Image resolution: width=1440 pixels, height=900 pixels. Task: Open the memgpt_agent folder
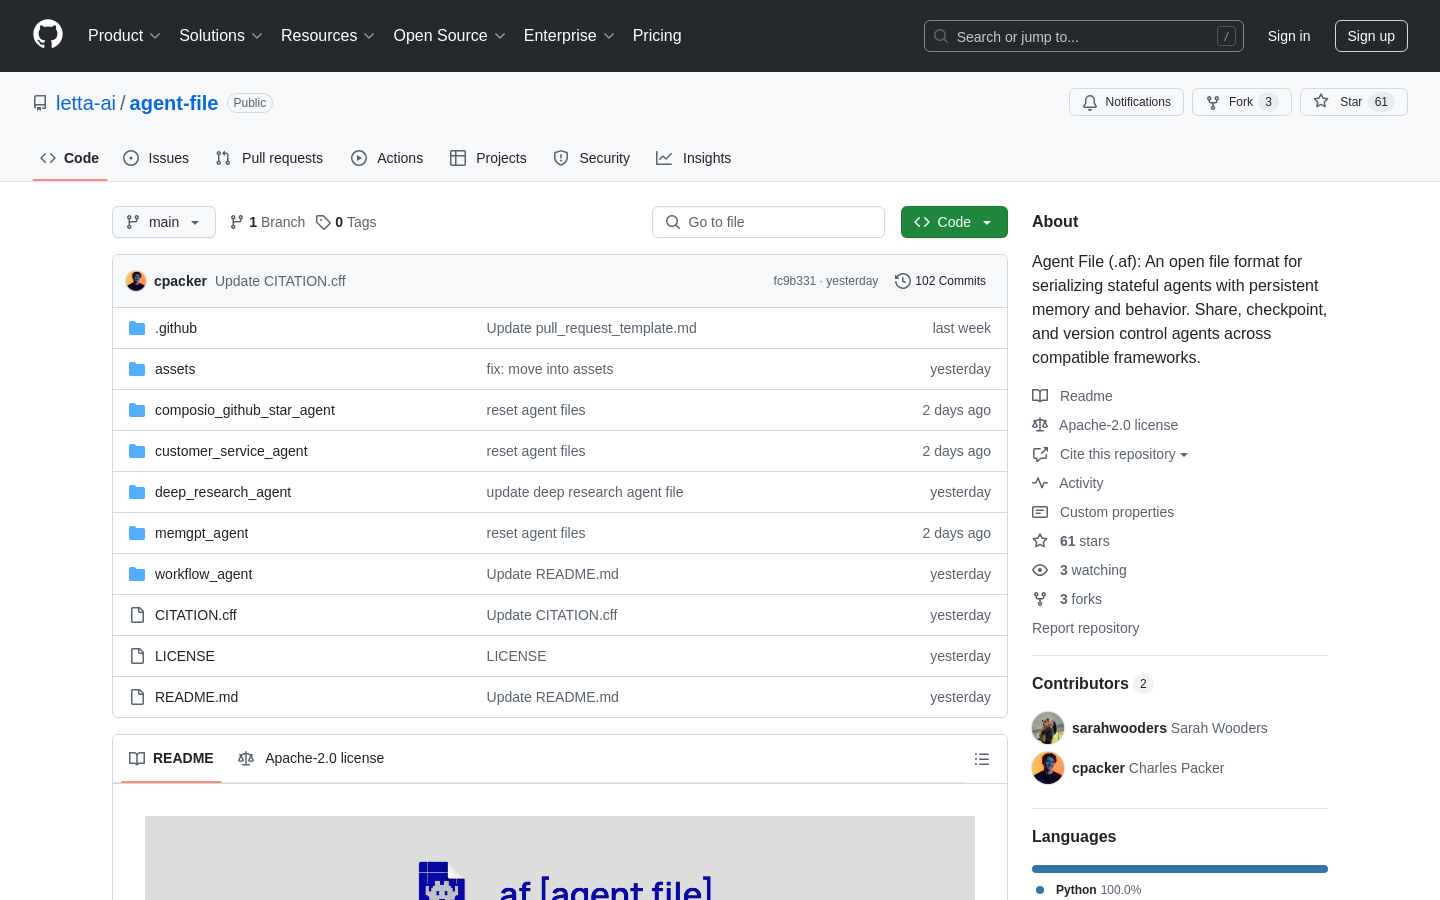click(x=201, y=533)
